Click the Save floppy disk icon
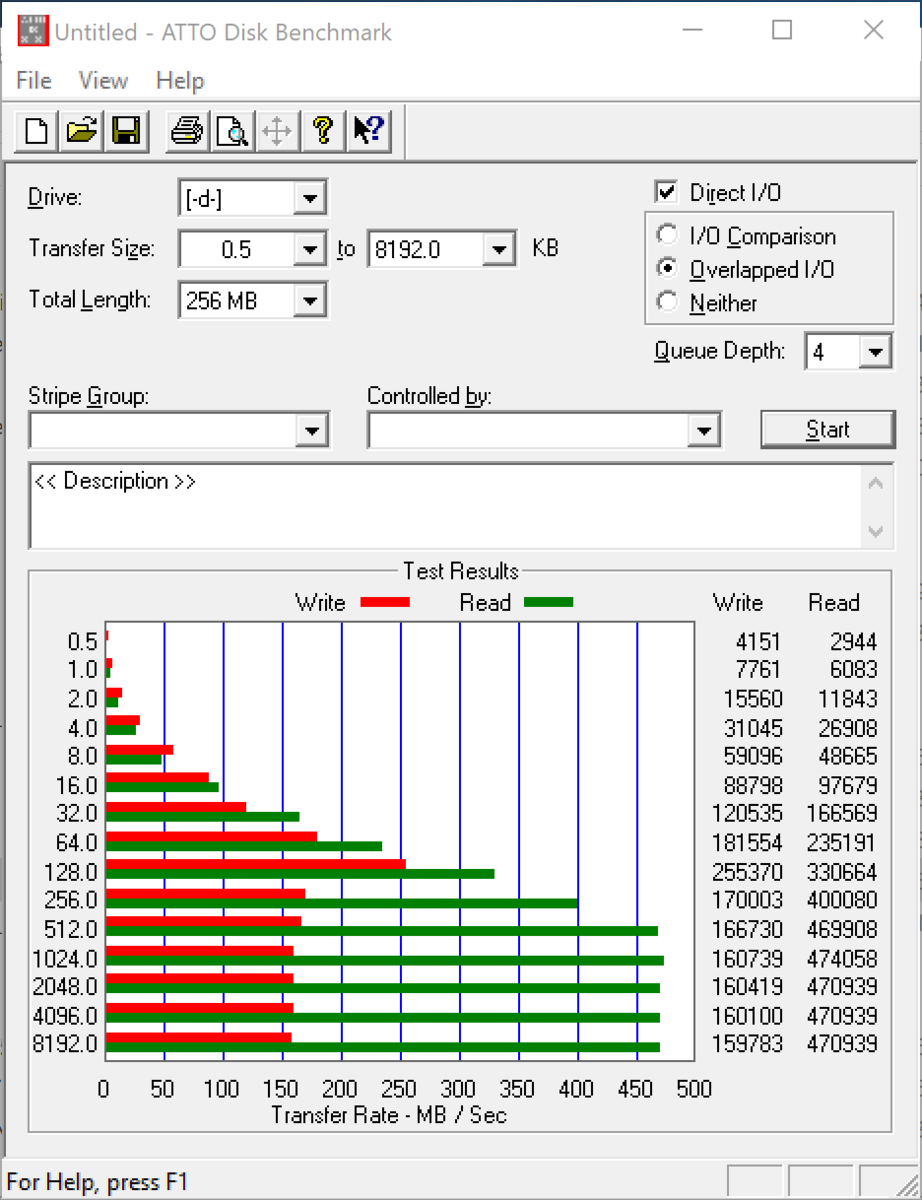Screen dimensions: 922x1200 tap(126, 130)
